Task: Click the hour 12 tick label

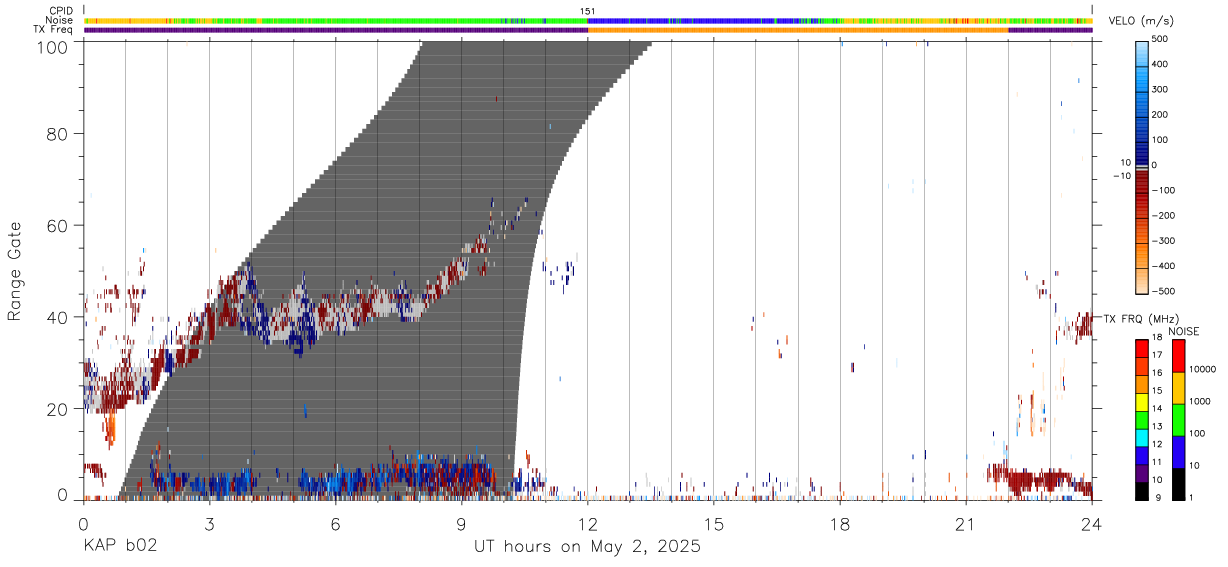Action: pyautogui.click(x=588, y=524)
